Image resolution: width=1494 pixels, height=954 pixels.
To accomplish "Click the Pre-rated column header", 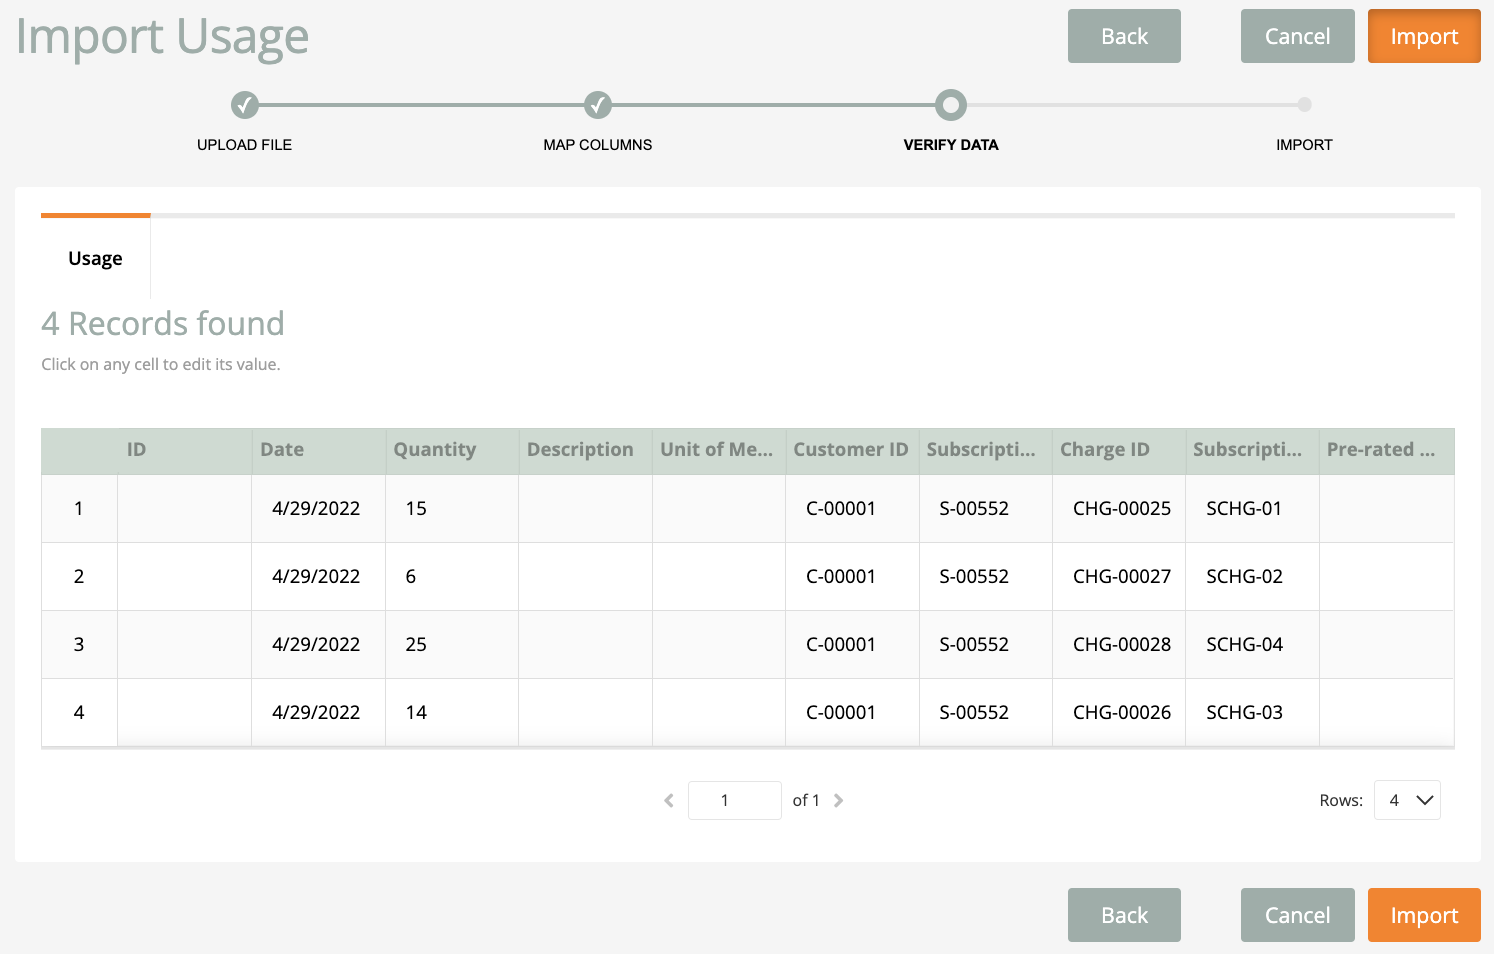I will (x=1387, y=450).
